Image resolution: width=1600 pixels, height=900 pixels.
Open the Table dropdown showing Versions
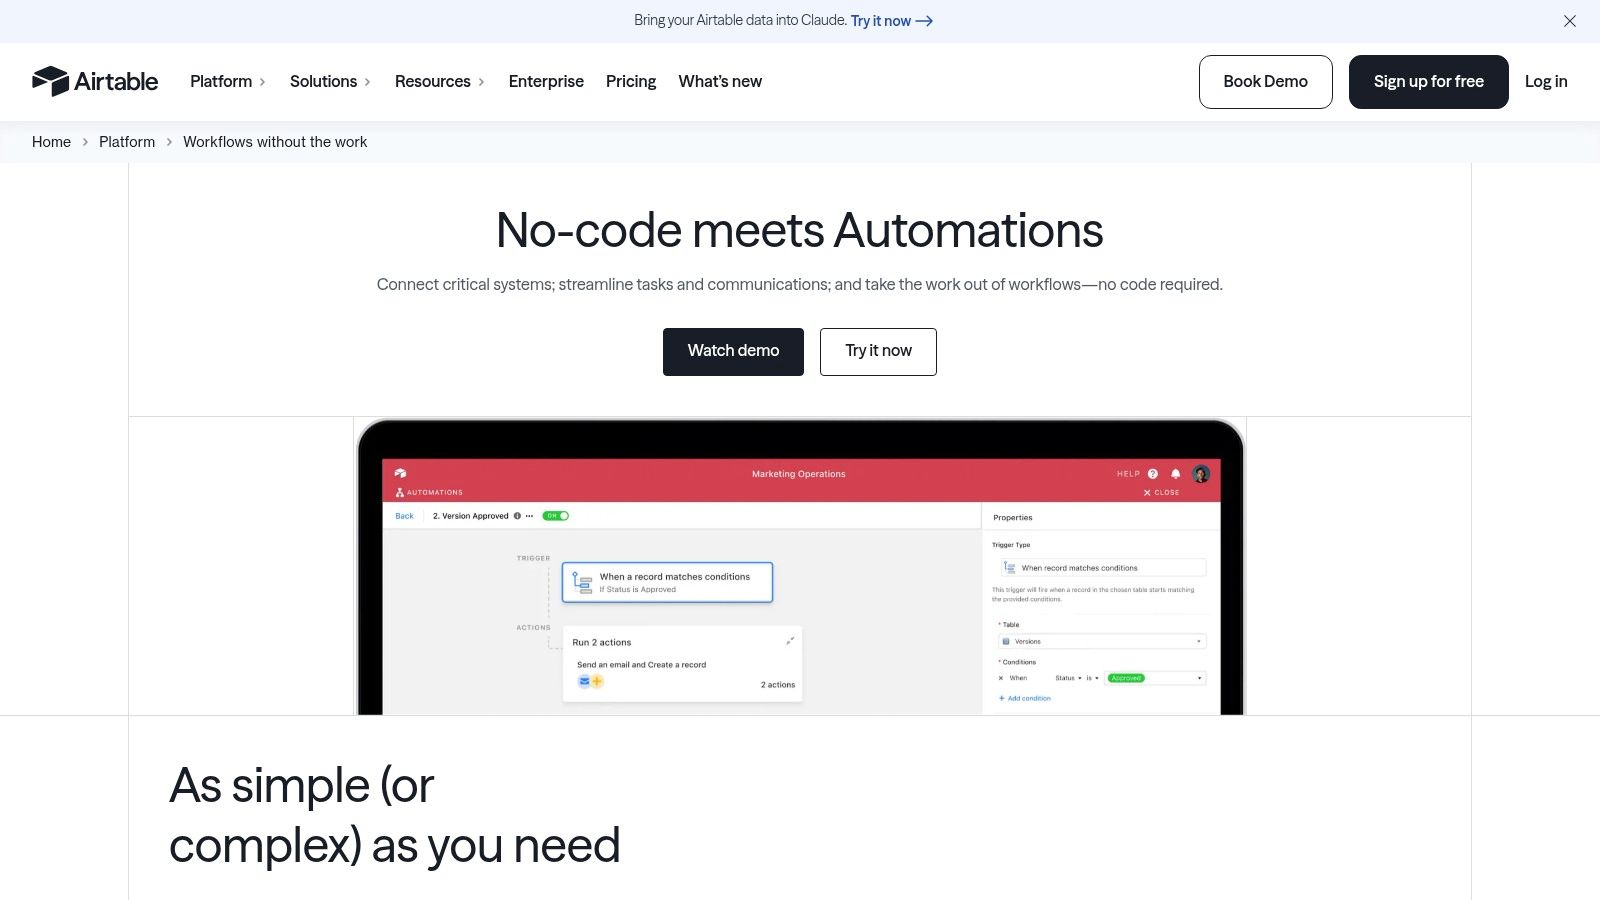coord(1102,641)
